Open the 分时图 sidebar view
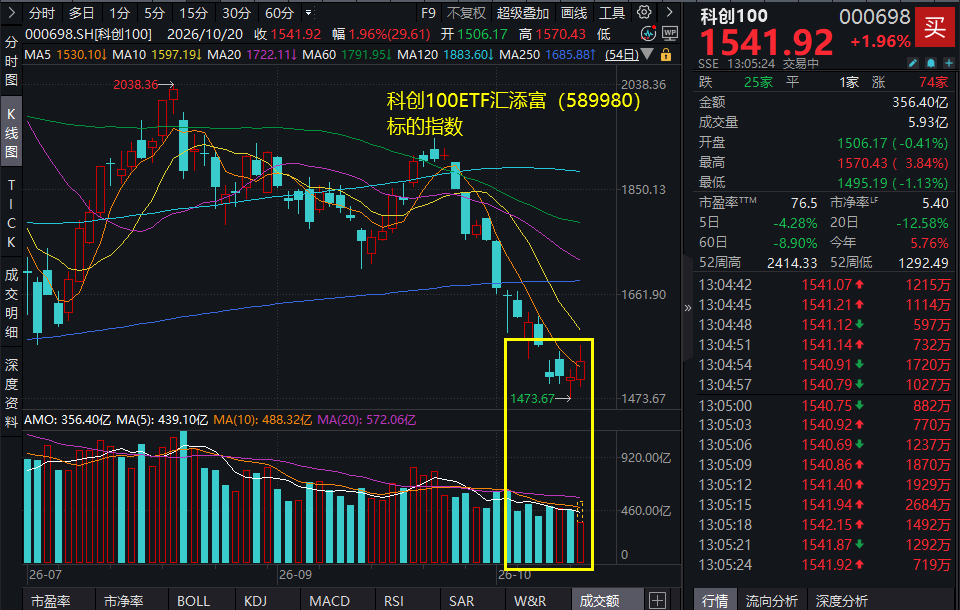Screen dimensions: 960x610 click(11, 61)
